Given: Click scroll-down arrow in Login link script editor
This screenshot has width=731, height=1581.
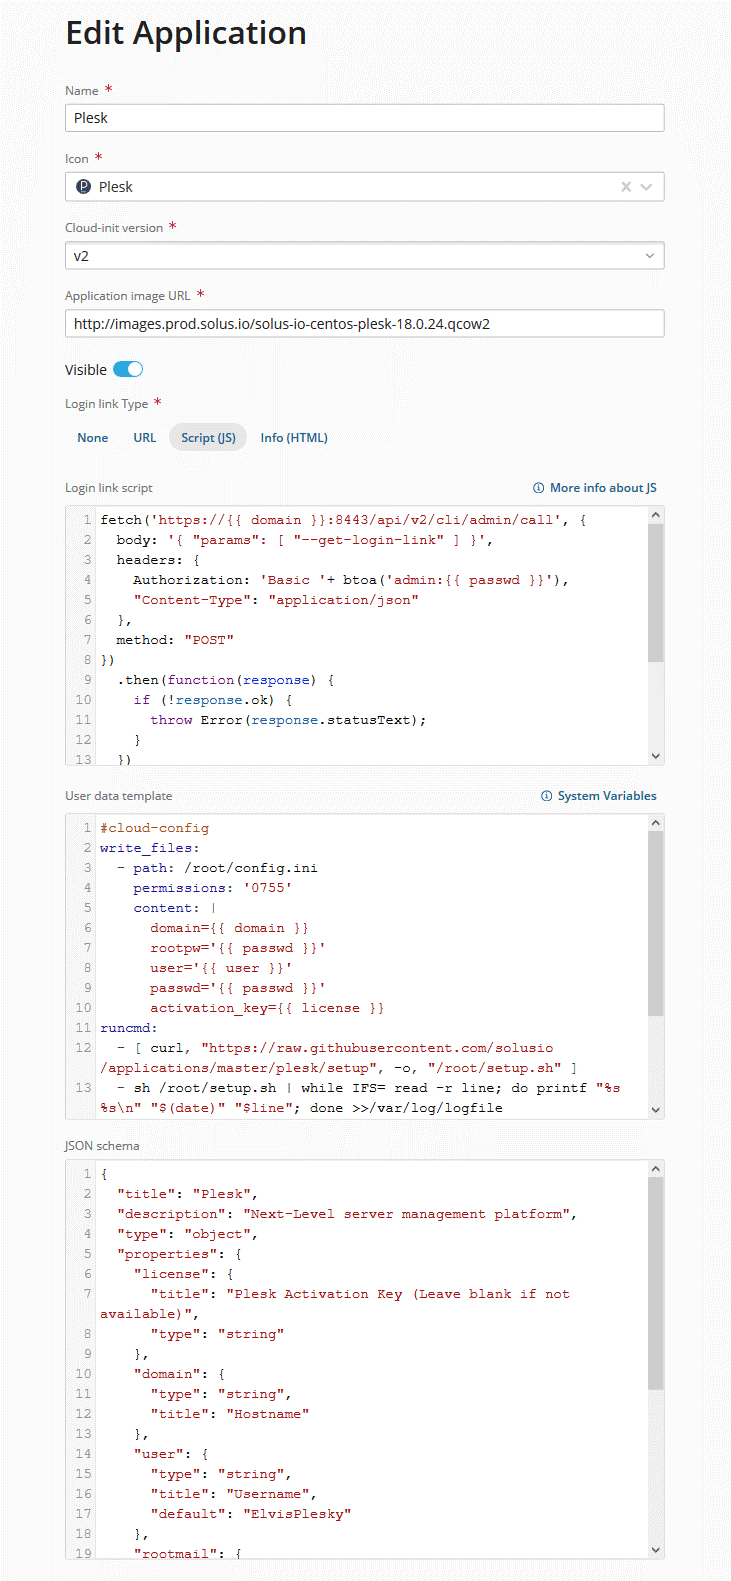Looking at the screenshot, I should tap(656, 756).
